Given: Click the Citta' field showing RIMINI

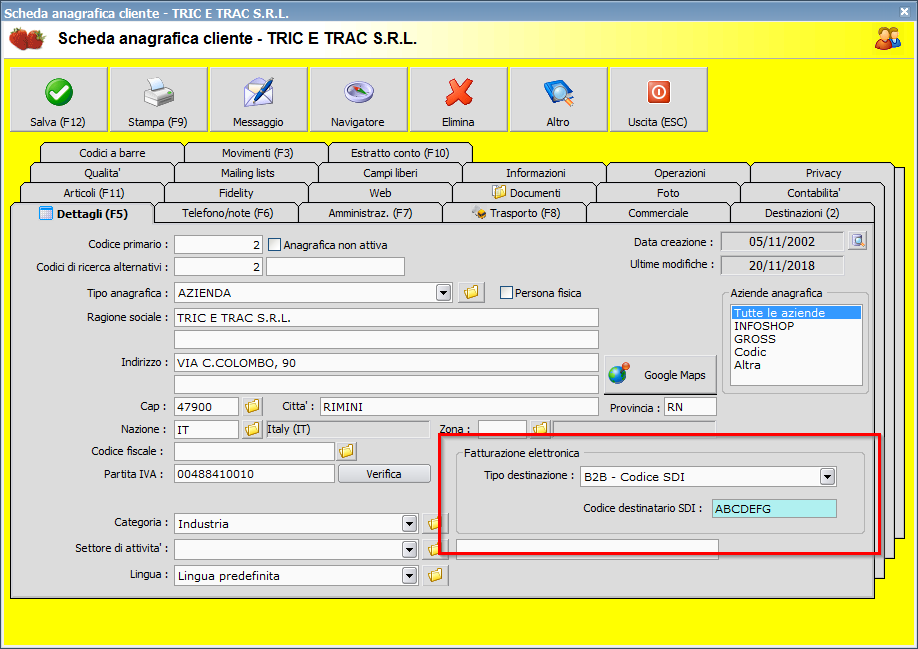Looking at the screenshot, I should (x=459, y=407).
